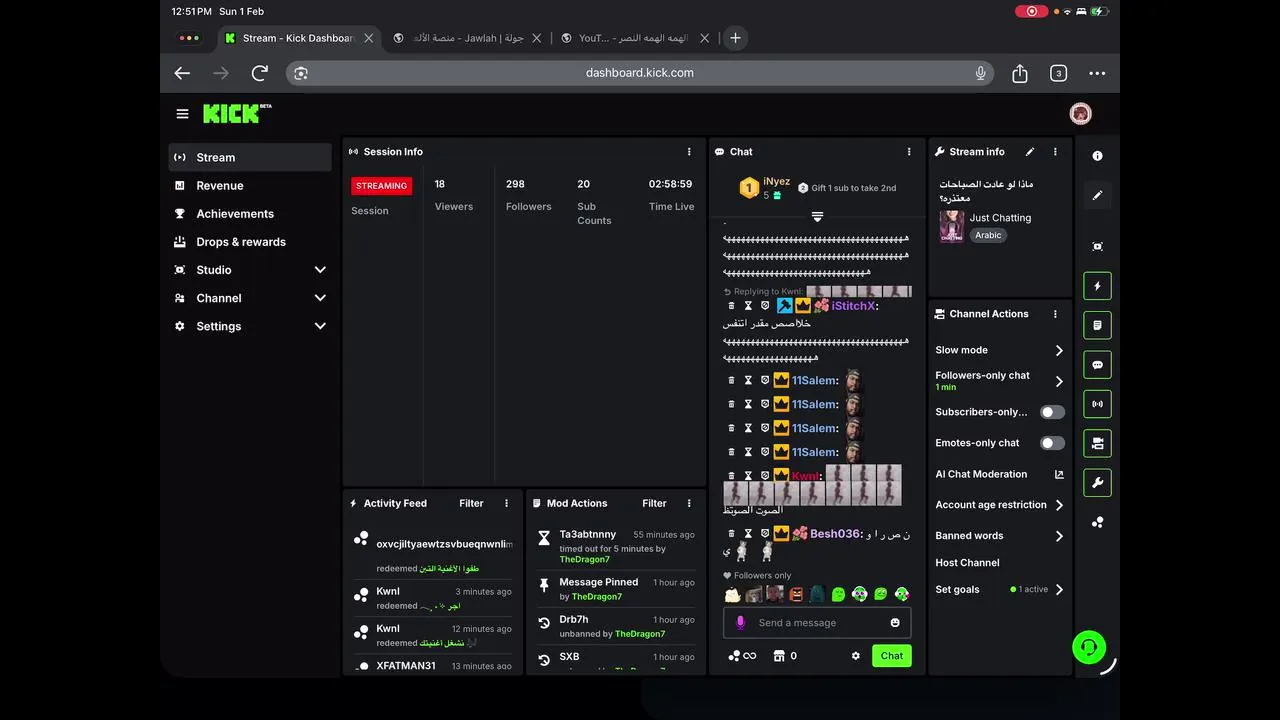Open Revenue in the sidebar

250,186
